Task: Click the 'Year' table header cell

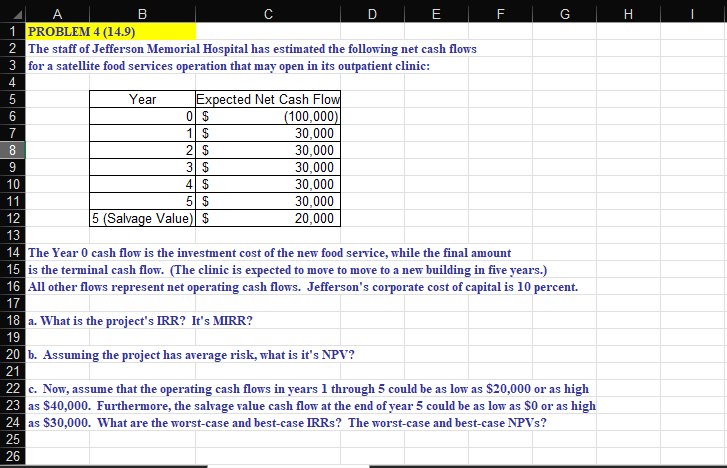Action: click(142, 99)
